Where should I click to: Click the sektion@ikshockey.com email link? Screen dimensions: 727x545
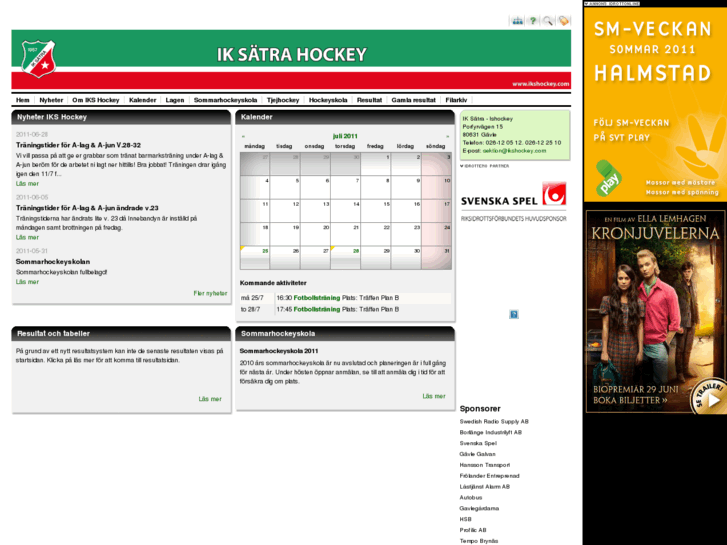[514, 151]
